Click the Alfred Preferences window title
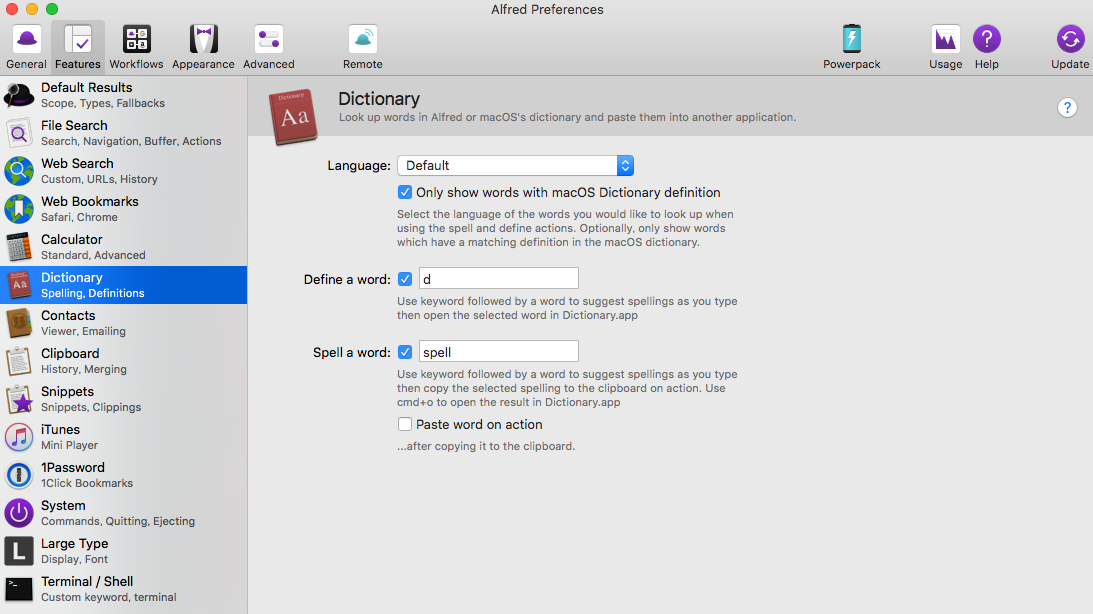Screen dimensions: 1093x614 click(x=547, y=10)
